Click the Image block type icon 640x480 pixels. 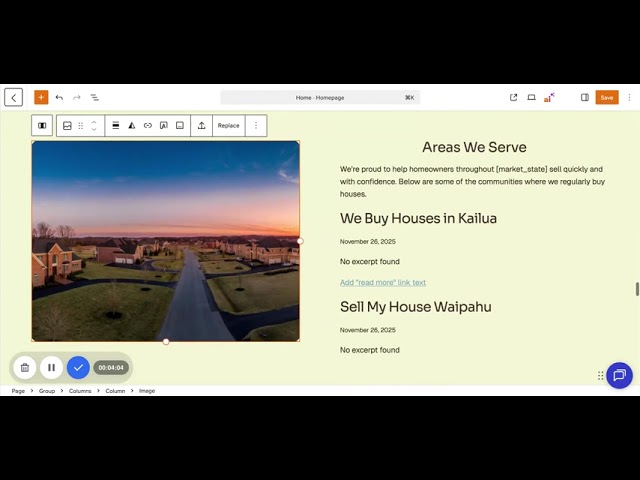[x=67, y=126]
